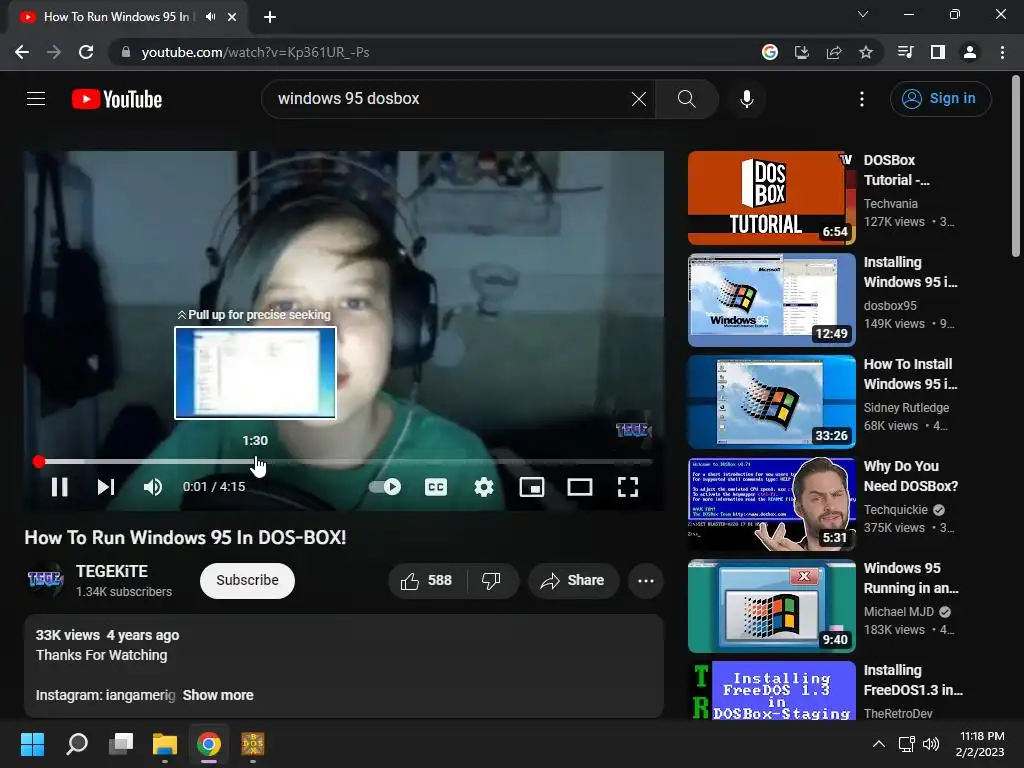Click the Sign in button
The height and width of the screenshot is (768, 1024).
[x=940, y=99]
